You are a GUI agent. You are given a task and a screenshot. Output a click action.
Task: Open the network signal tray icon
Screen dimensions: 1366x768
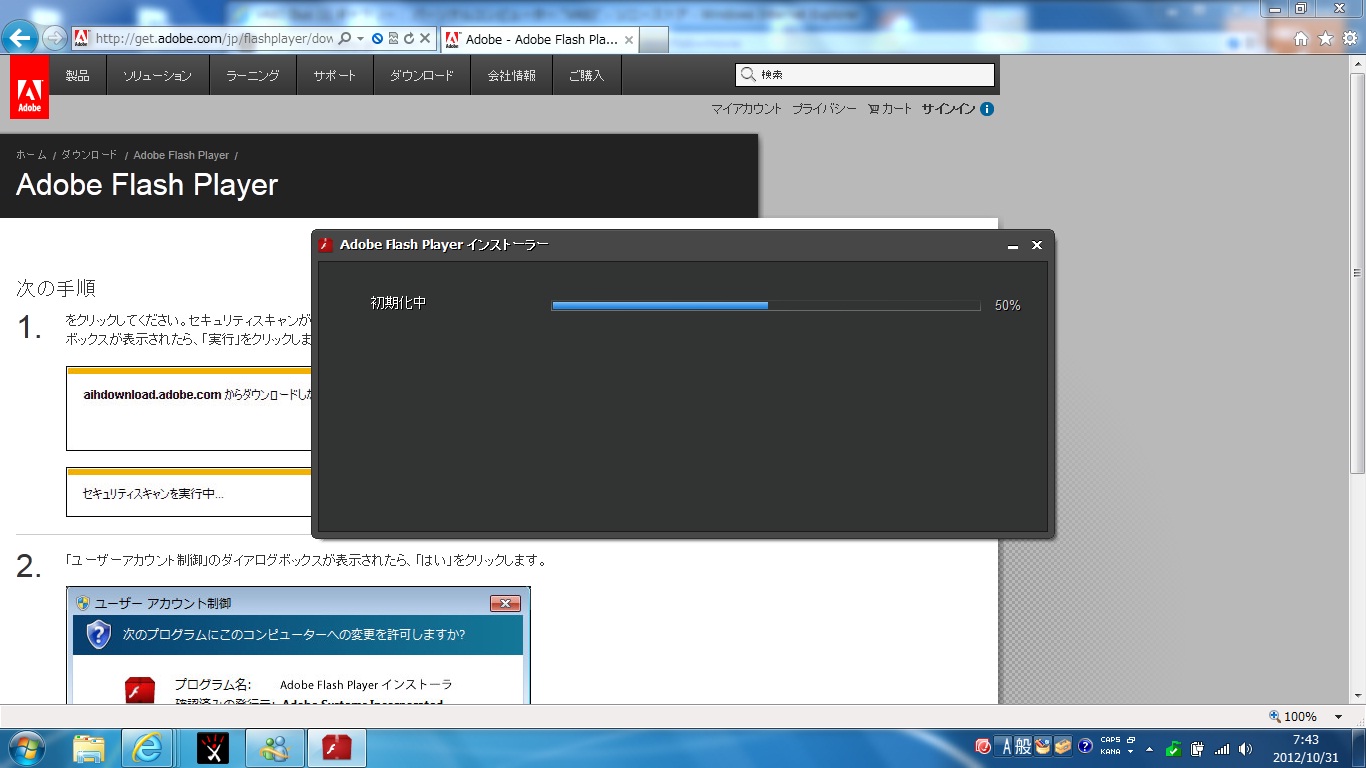tap(1222, 748)
